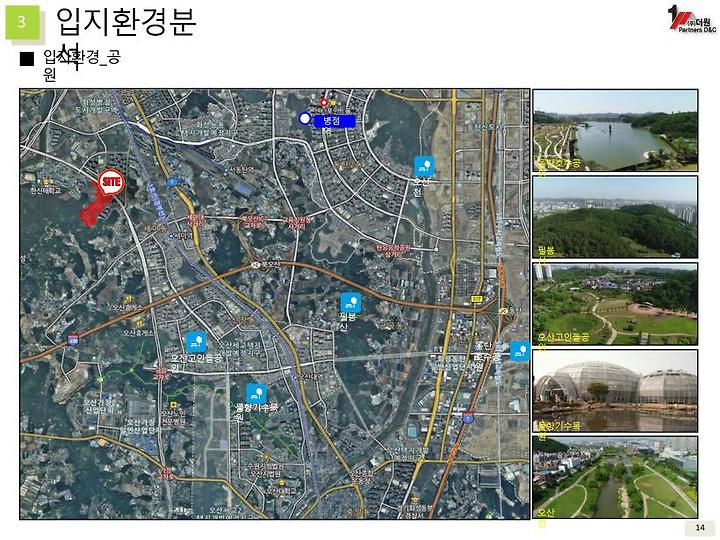Click the 오산고인돌공원 map label

click(x=196, y=362)
